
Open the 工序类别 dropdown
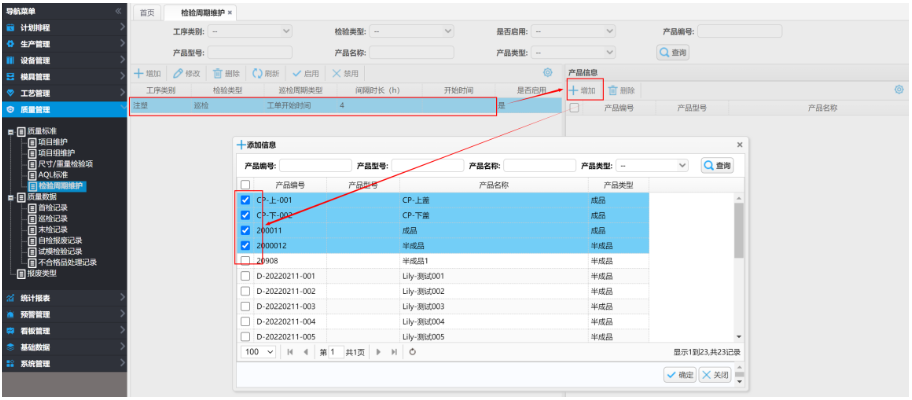click(x=250, y=32)
